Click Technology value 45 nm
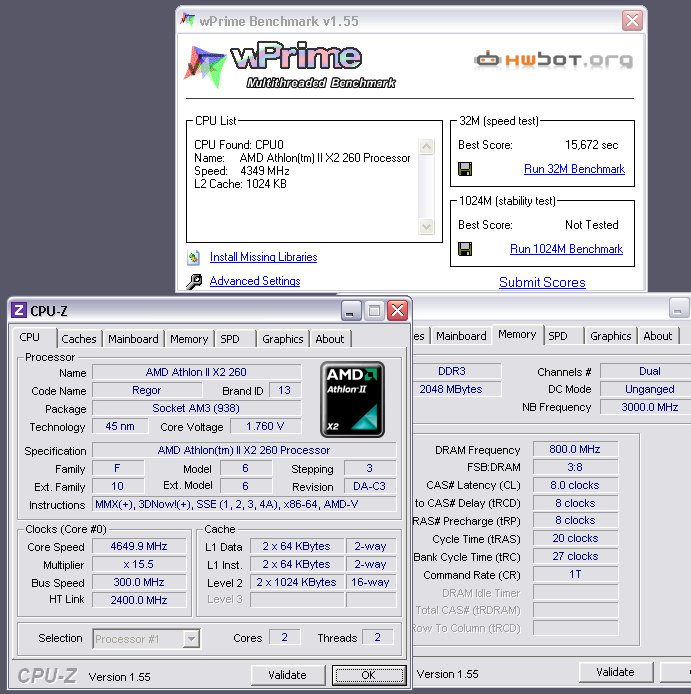The height and width of the screenshot is (694, 691). tap(120, 426)
